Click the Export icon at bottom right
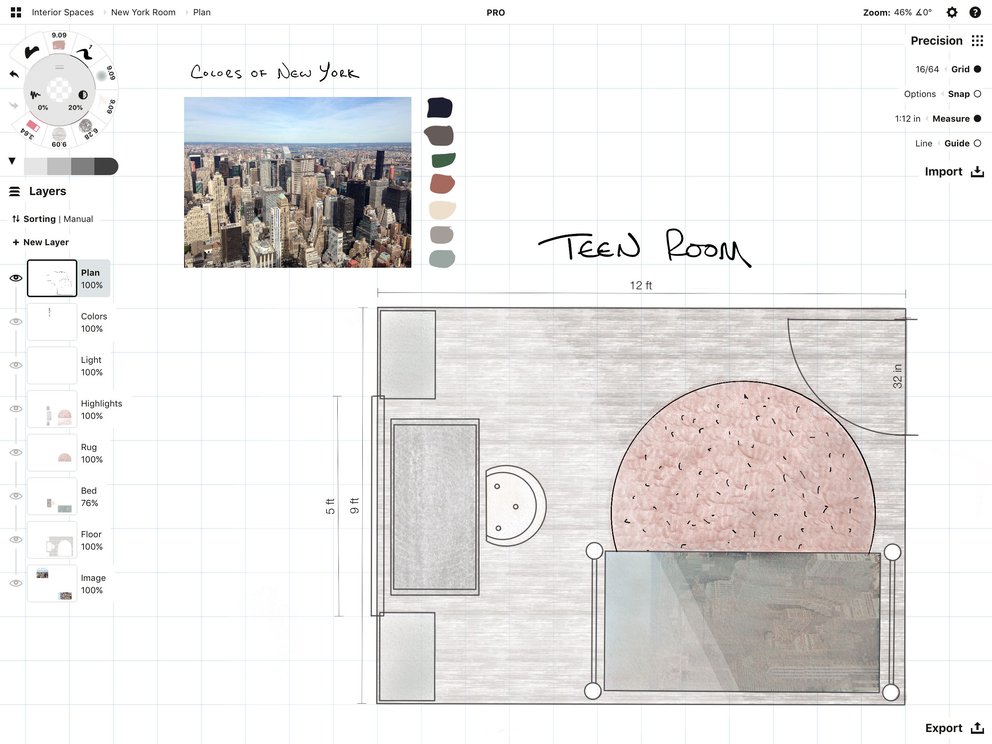This screenshot has width=992, height=744. 977,728
